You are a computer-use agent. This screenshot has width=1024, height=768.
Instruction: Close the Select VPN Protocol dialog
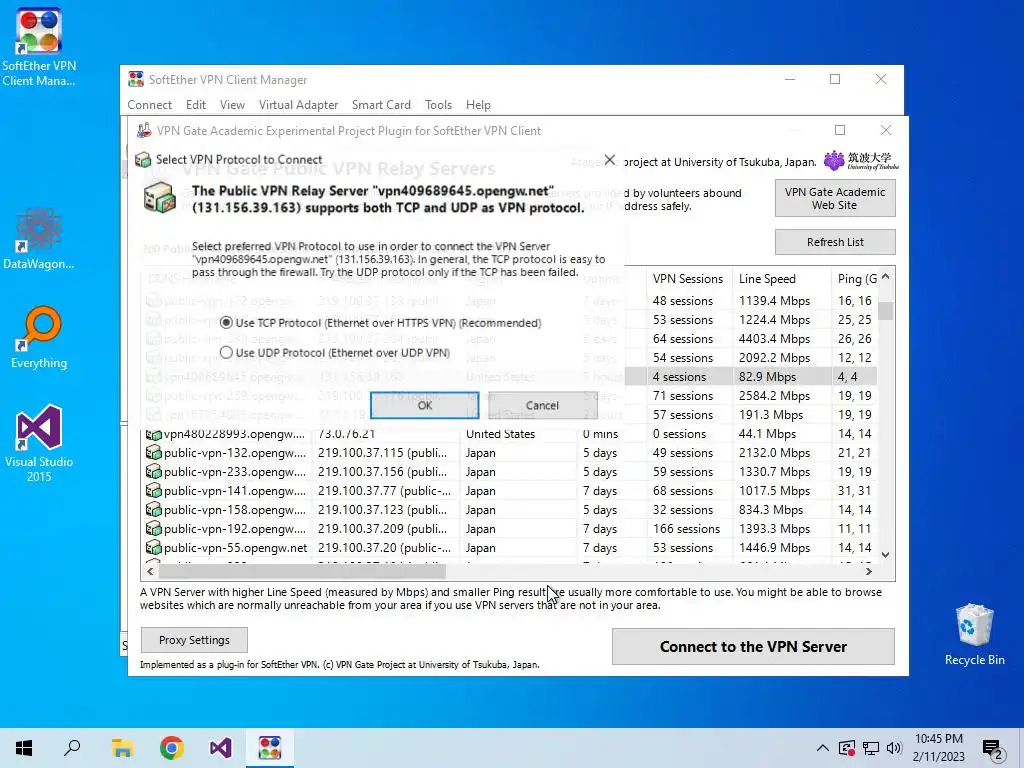[x=609, y=159]
